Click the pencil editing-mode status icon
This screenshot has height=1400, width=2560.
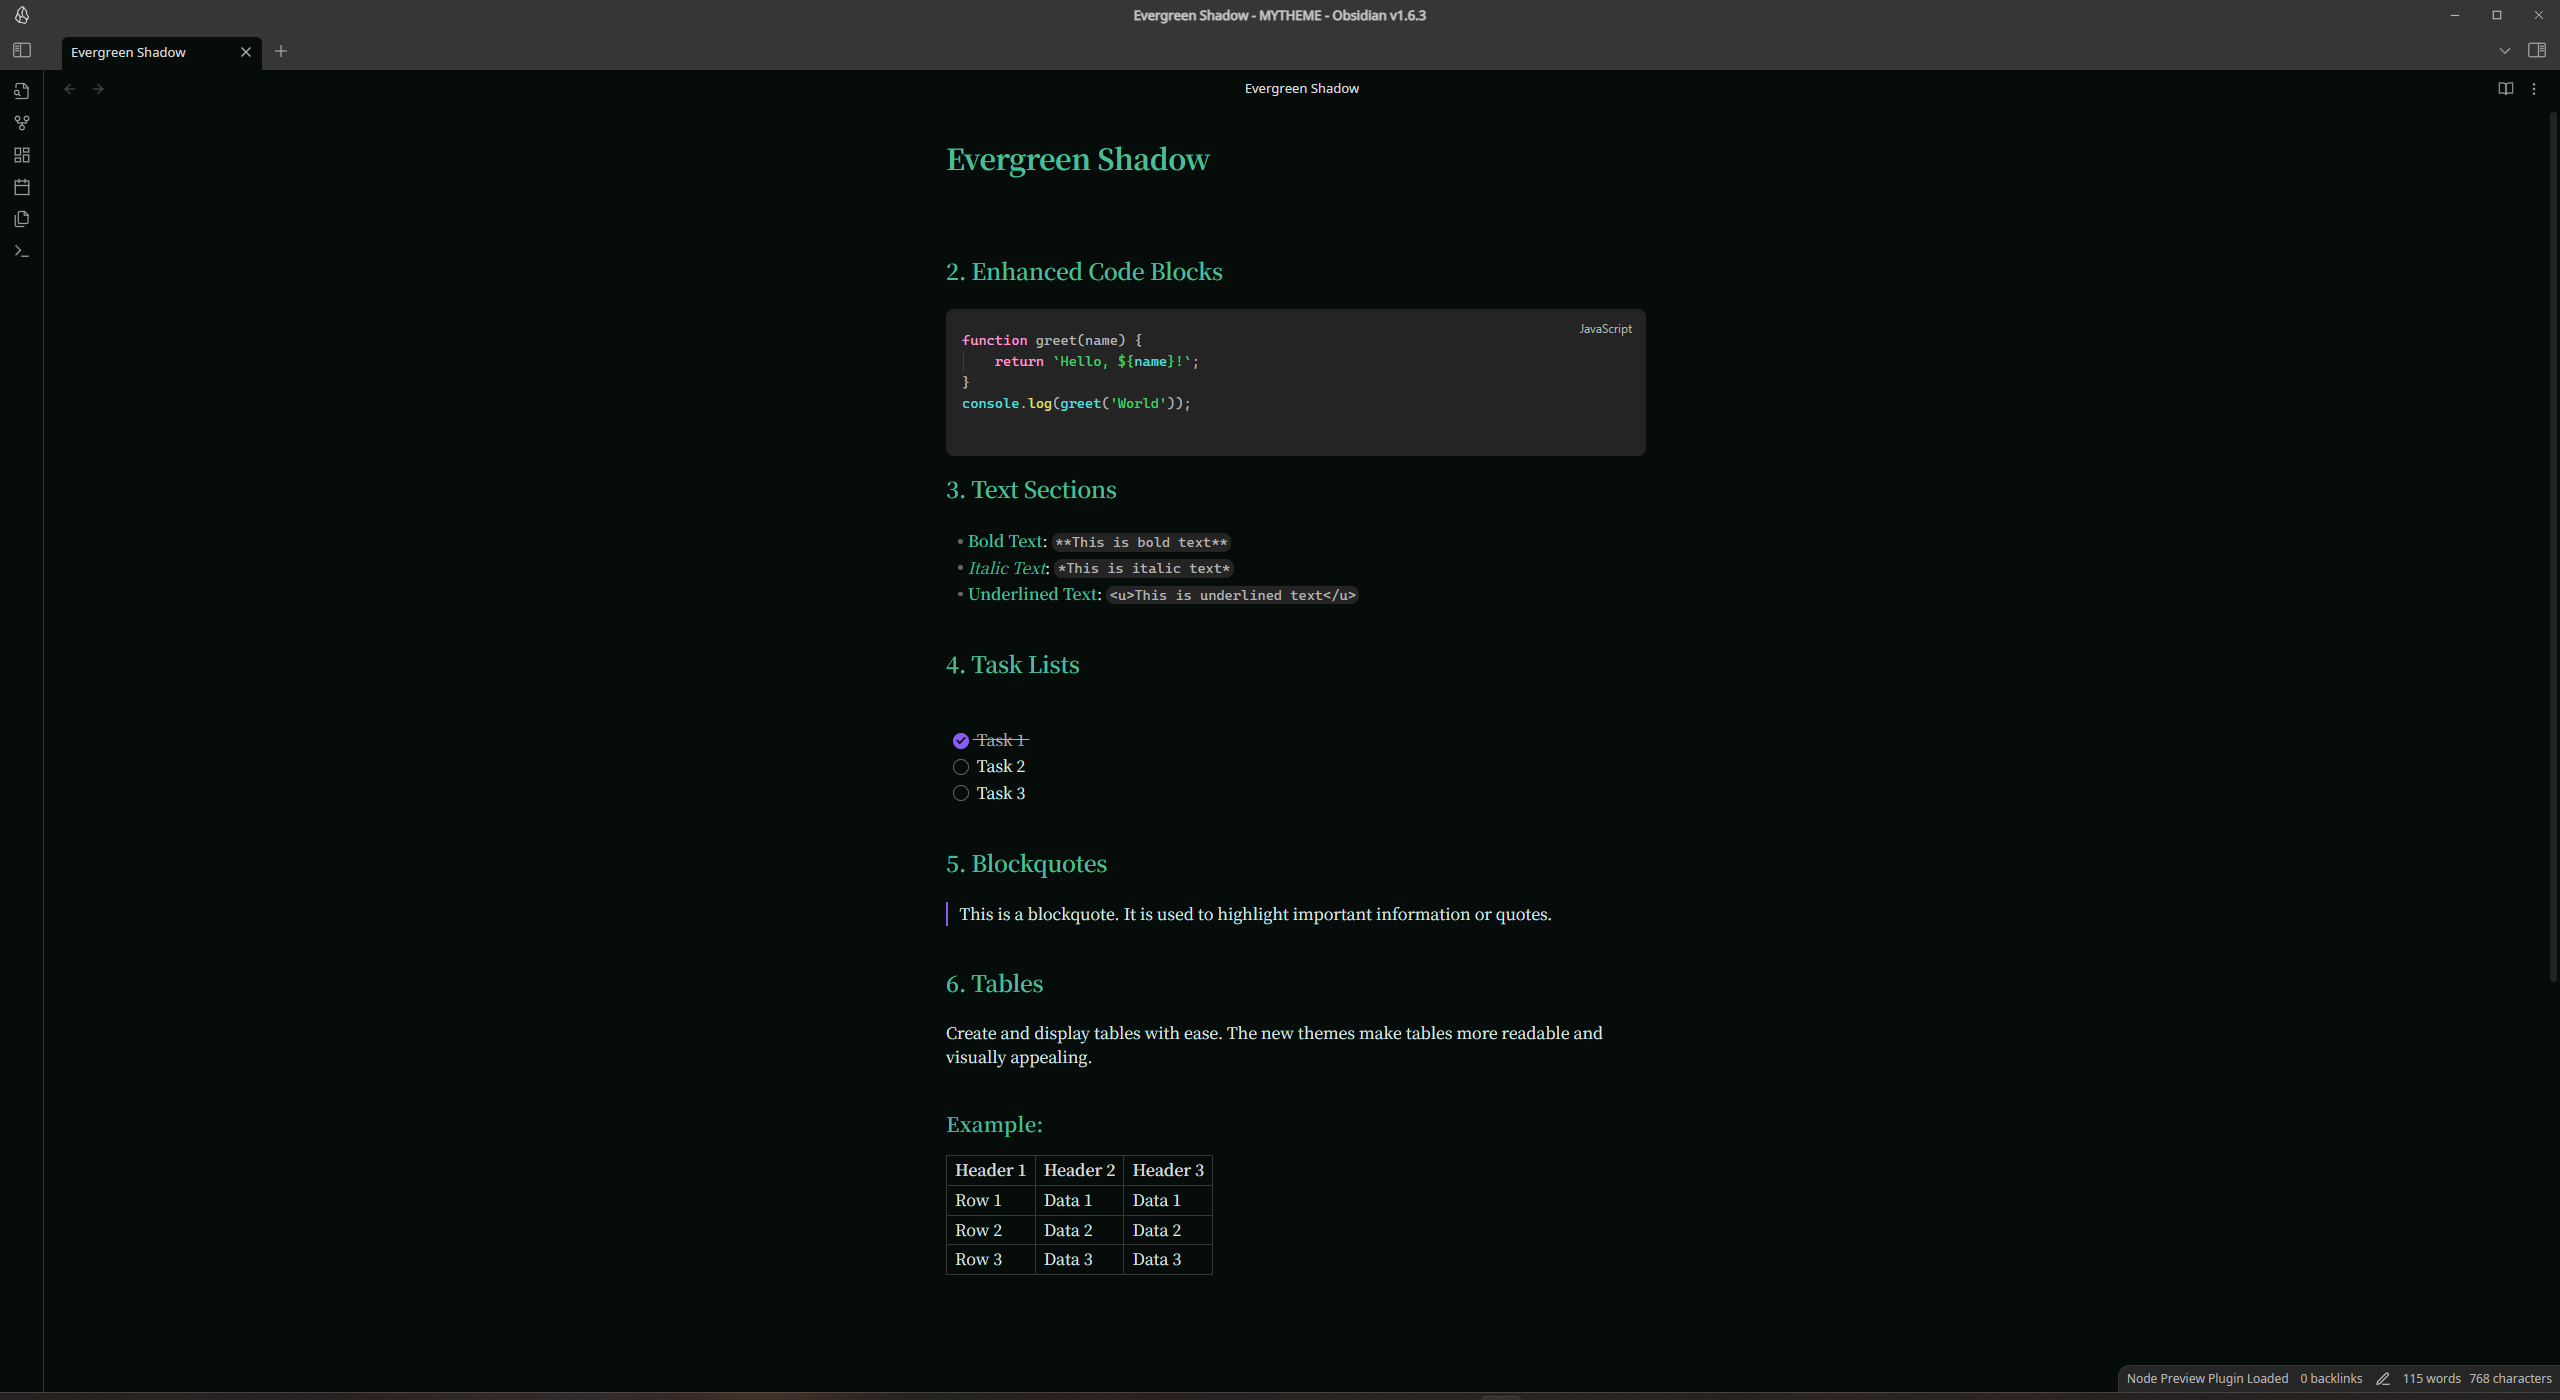tap(2383, 1378)
